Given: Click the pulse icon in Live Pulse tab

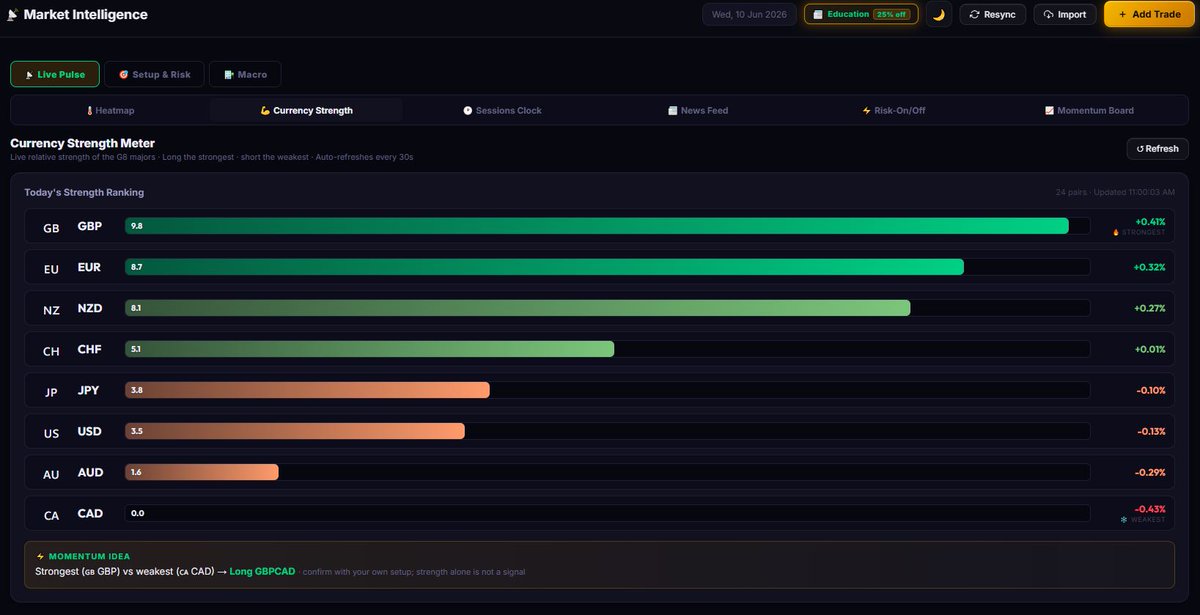Looking at the screenshot, I should click(x=29, y=74).
